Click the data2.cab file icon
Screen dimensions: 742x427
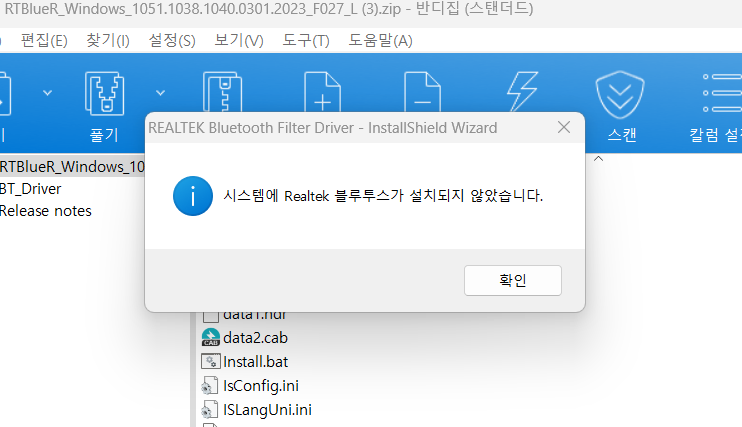(211, 338)
